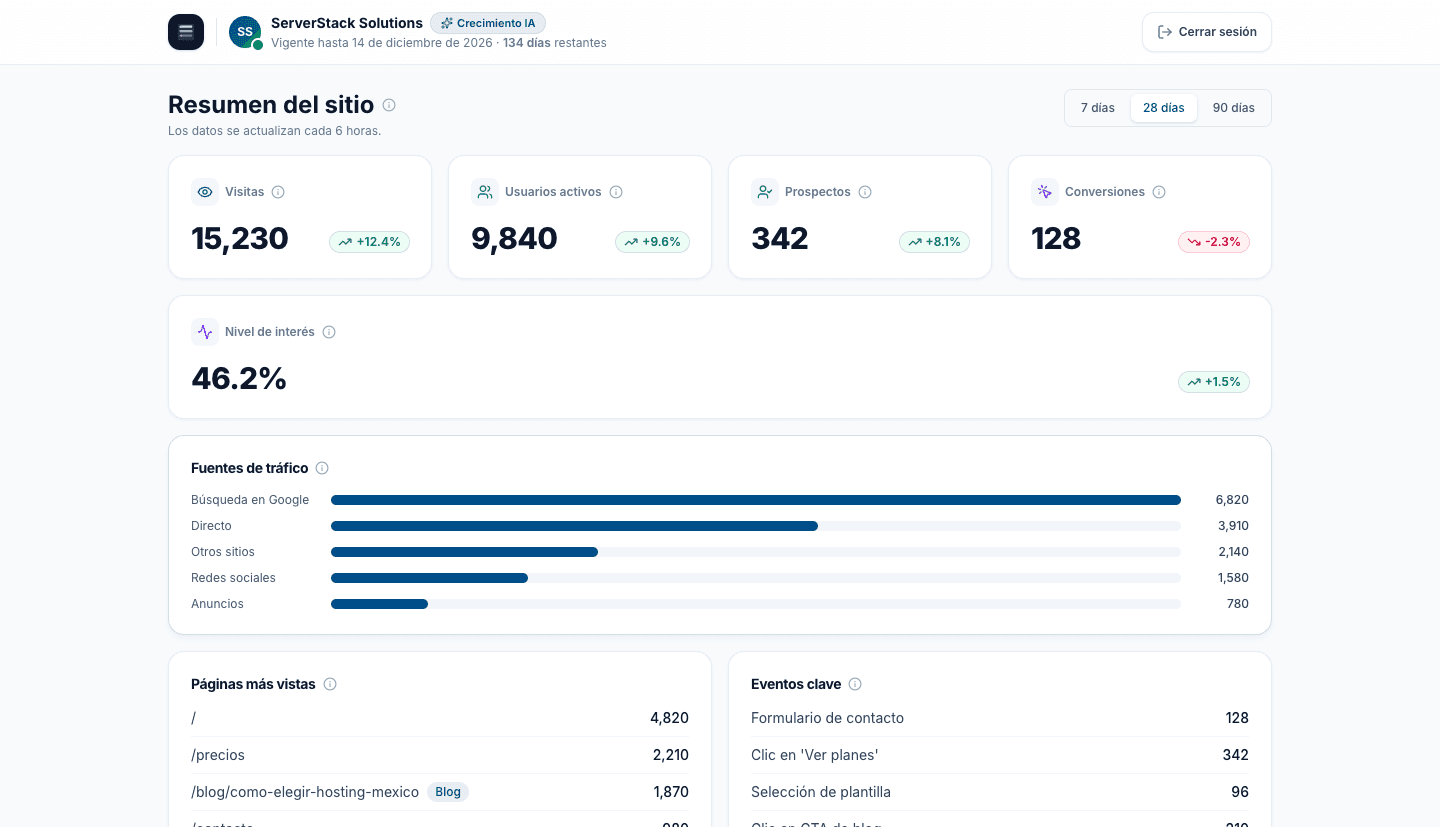
Task: Click the Formulario de contacto event
Action: tap(1000, 718)
